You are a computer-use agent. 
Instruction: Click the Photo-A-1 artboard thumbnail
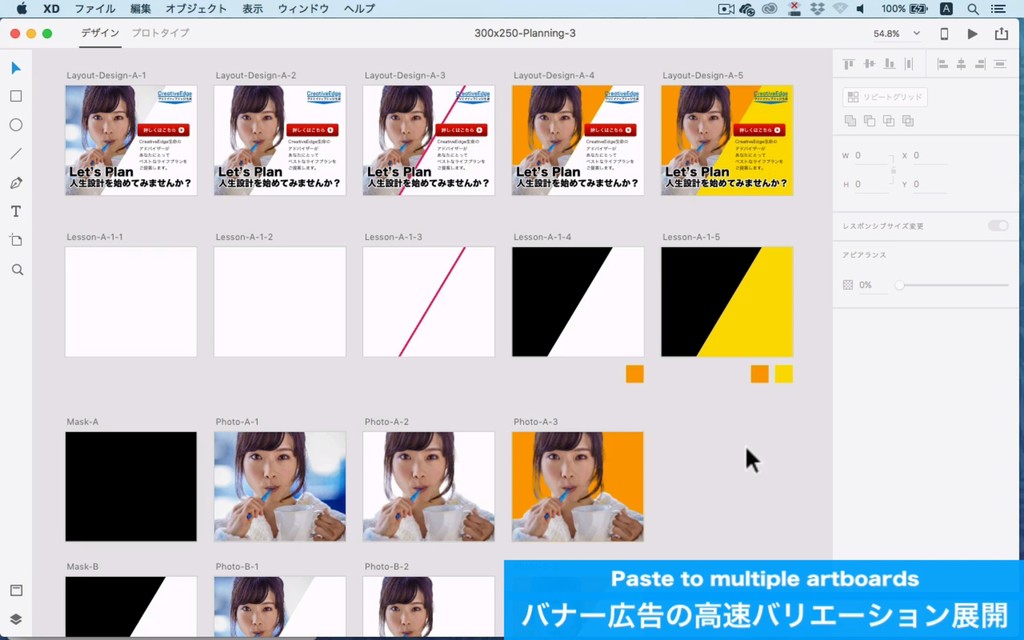point(280,486)
